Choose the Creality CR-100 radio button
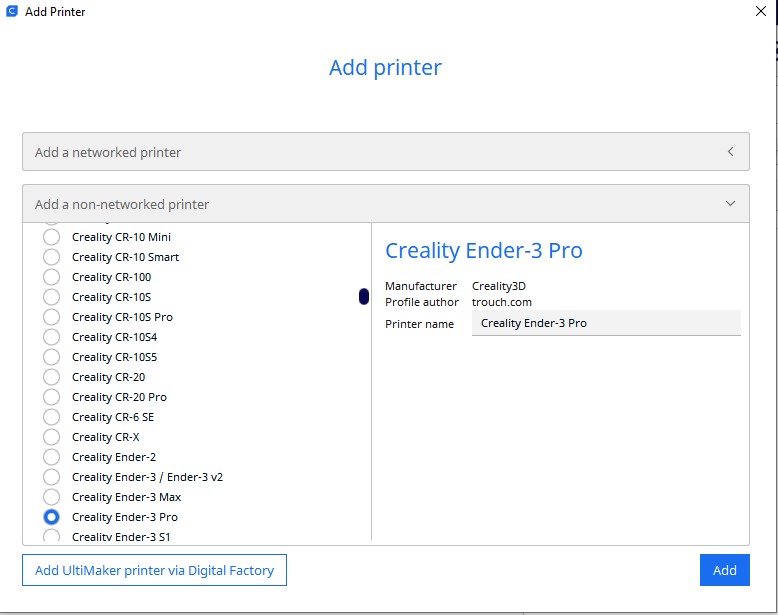Image resolution: width=778 pixels, height=615 pixels. pos(52,277)
